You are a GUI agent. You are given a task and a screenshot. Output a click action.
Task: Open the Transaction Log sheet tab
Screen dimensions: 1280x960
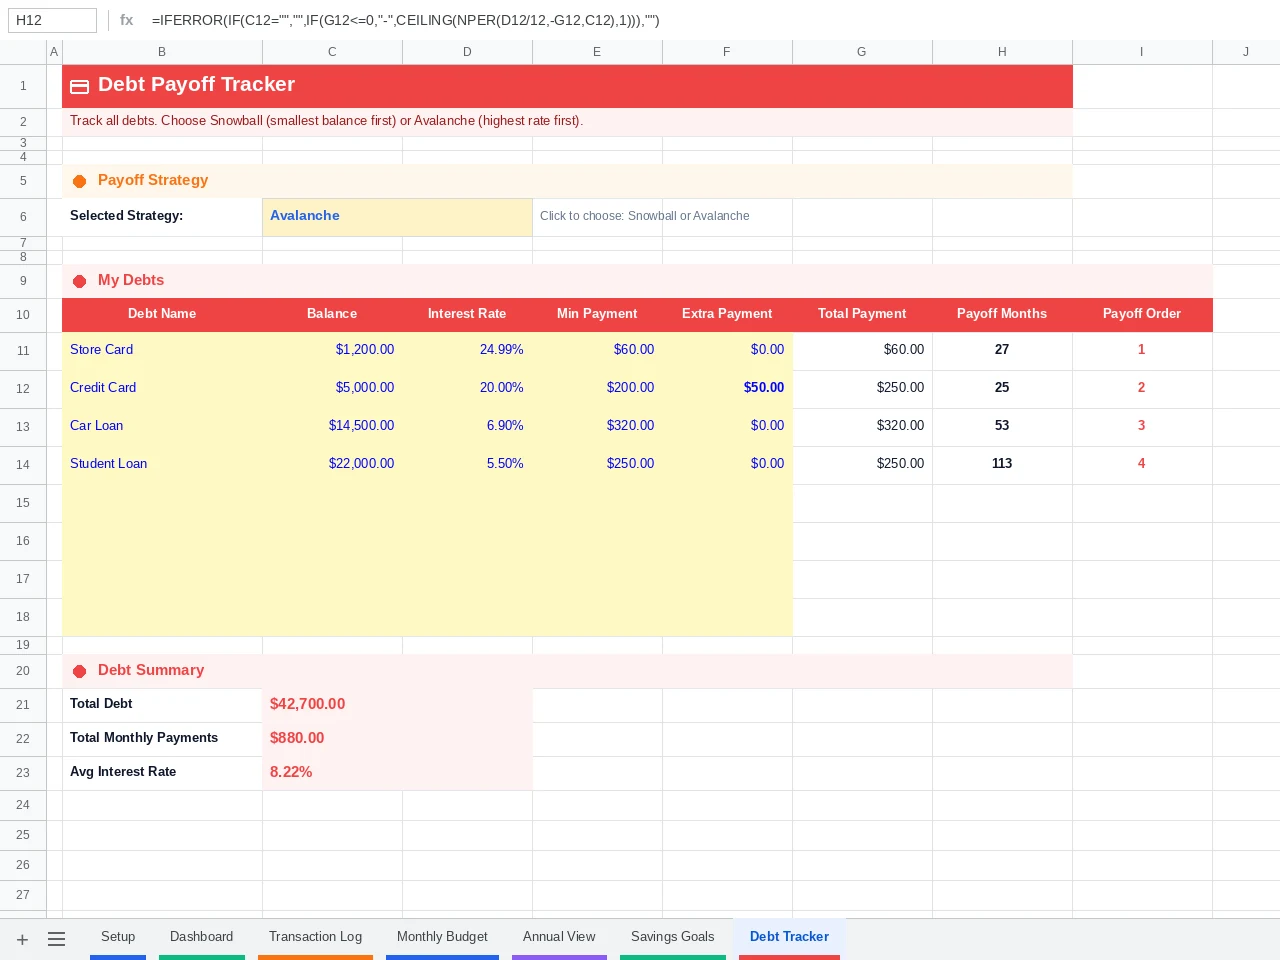pyautogui.click(x=315, y=937)
